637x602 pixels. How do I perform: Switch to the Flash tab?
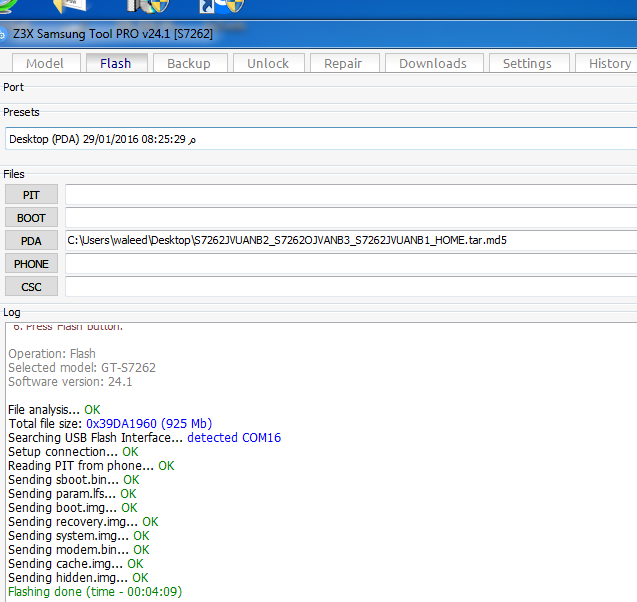(117, 63)
